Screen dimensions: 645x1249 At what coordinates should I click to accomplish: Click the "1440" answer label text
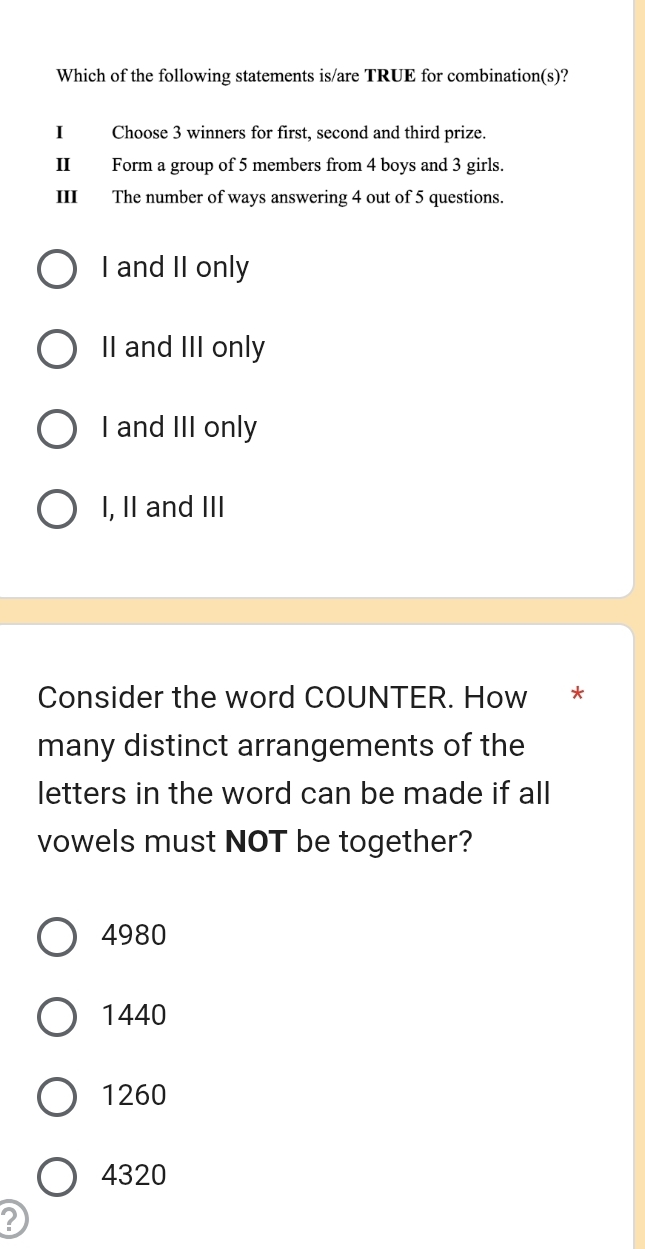[135, 1016]
